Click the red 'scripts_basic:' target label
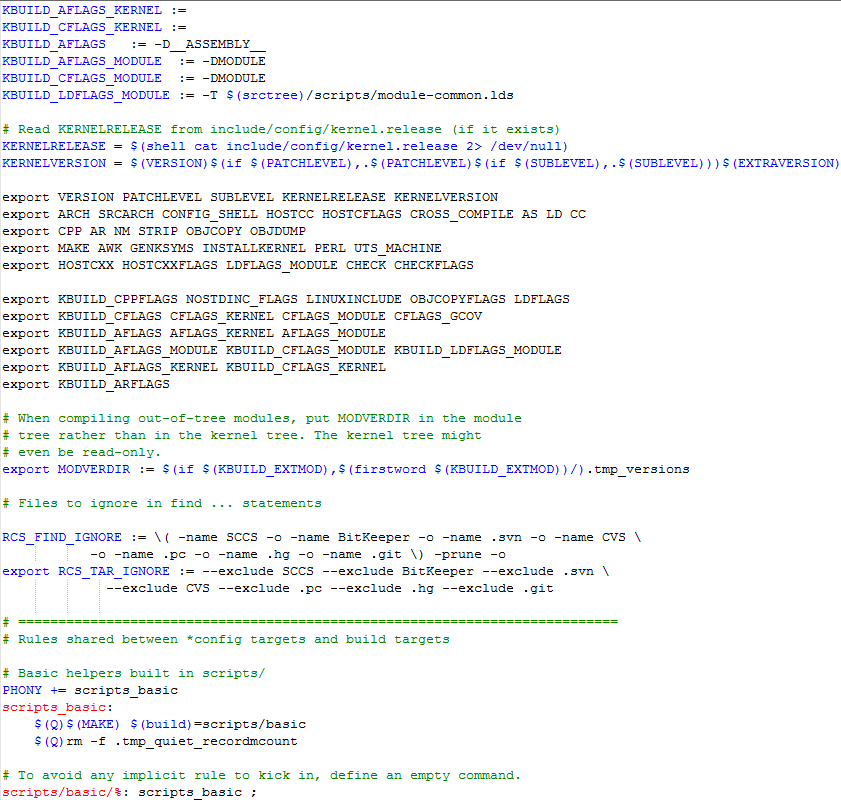Viewport: 841px width, 800px height. pos(58,708)
